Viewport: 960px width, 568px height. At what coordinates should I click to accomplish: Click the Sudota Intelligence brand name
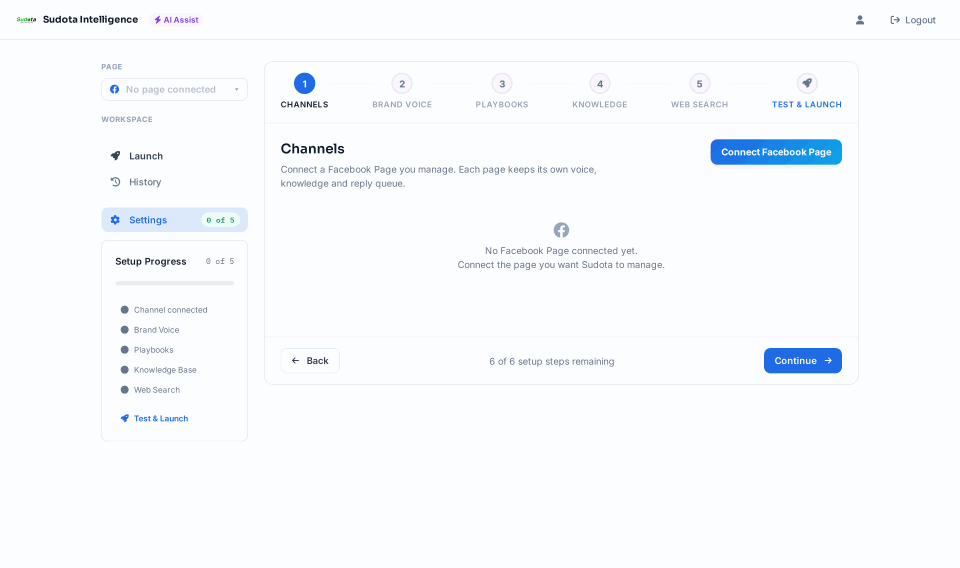pyautogui.click(x=91, y=20)
